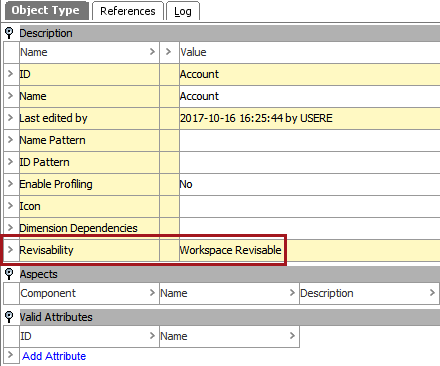Viewport: 440px width, 366px height.
Task: Open the Description Name column header arrow
Action: pos(152,52)
